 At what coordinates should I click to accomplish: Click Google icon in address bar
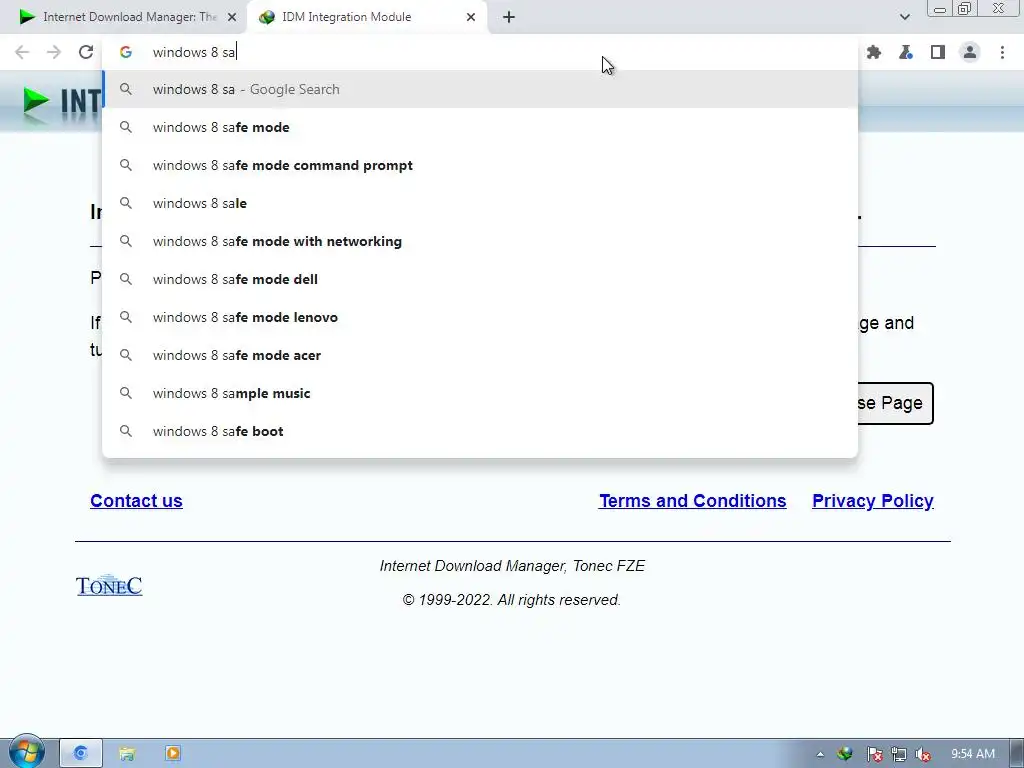click(x=126, y=52)
